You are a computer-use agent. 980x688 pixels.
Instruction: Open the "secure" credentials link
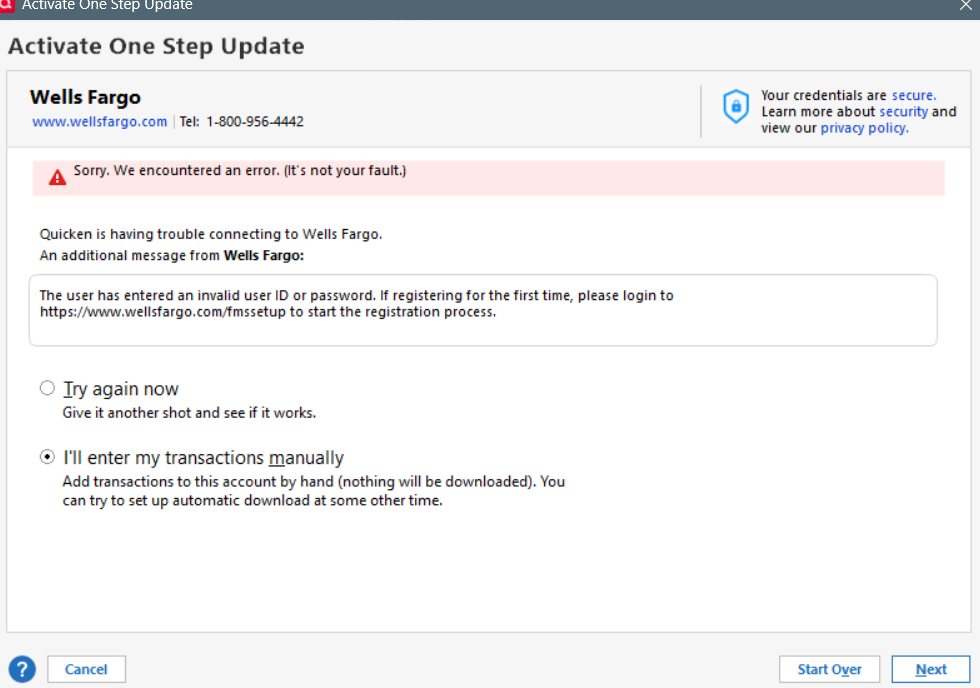[914, 95]
